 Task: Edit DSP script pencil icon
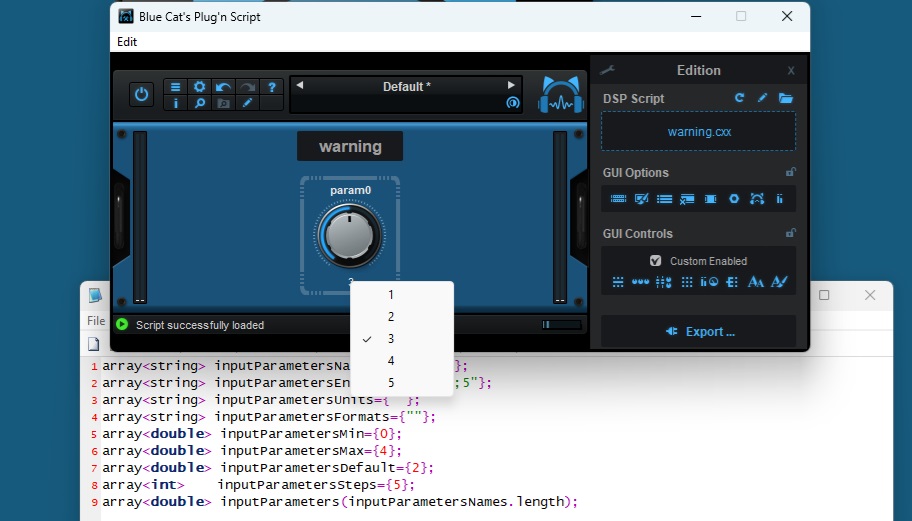(x=763, y=98)
